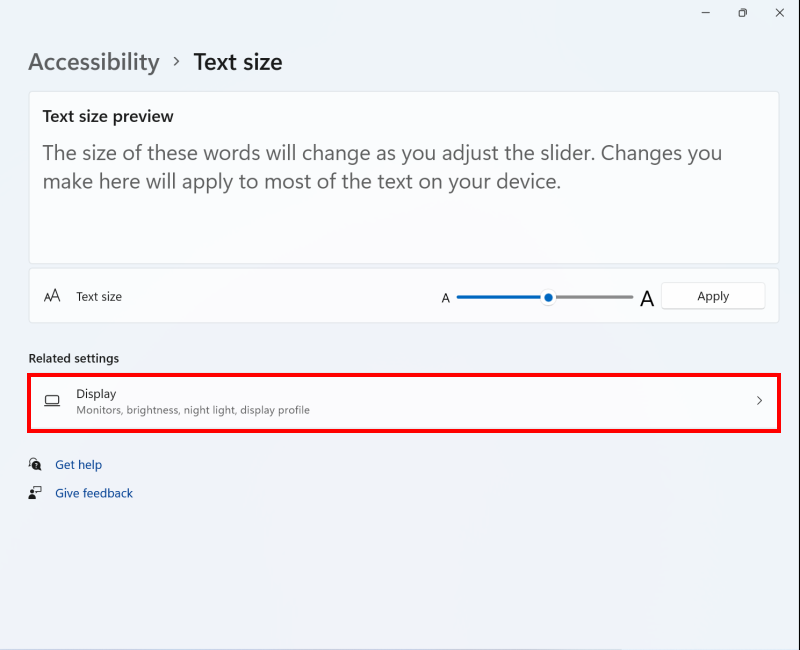Image resolution: width=800 pixels, height=650 pixels.
Task: Open the Give feedback link
Action: click(x=94, y=493)
